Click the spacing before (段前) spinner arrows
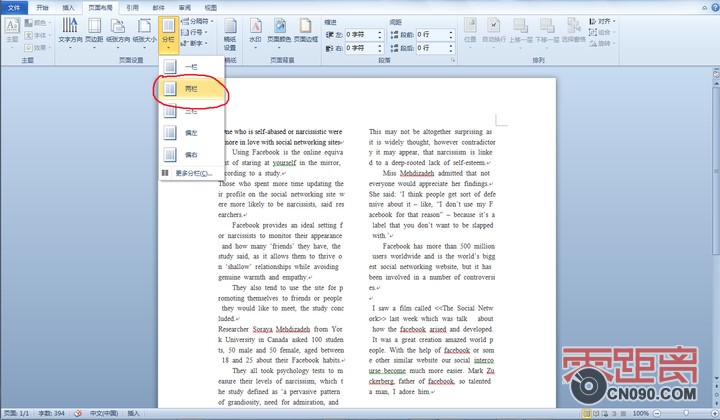This screenshot has height=420, width=720. click(451, 34)
